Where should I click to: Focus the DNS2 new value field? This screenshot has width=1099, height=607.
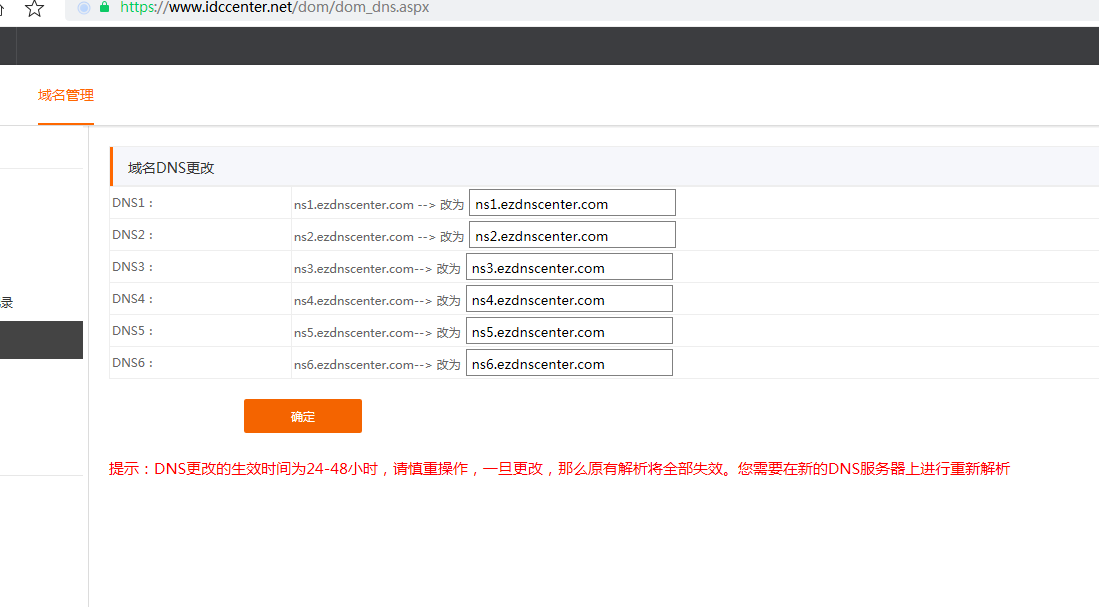point(572,235)
